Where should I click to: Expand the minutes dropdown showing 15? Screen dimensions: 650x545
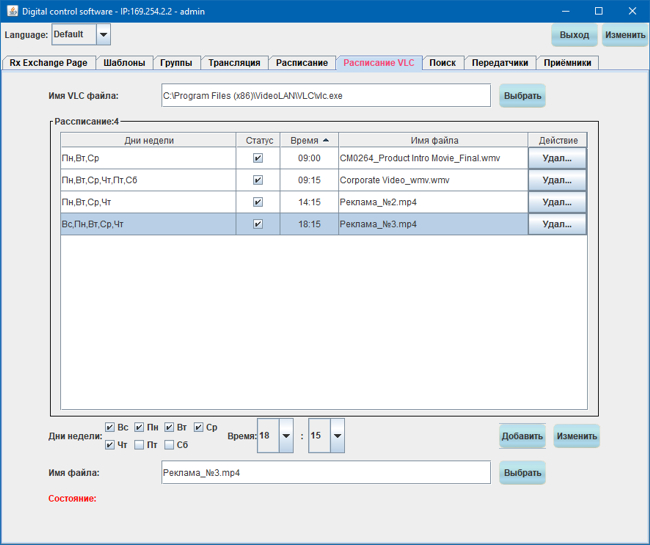(337, 436)
